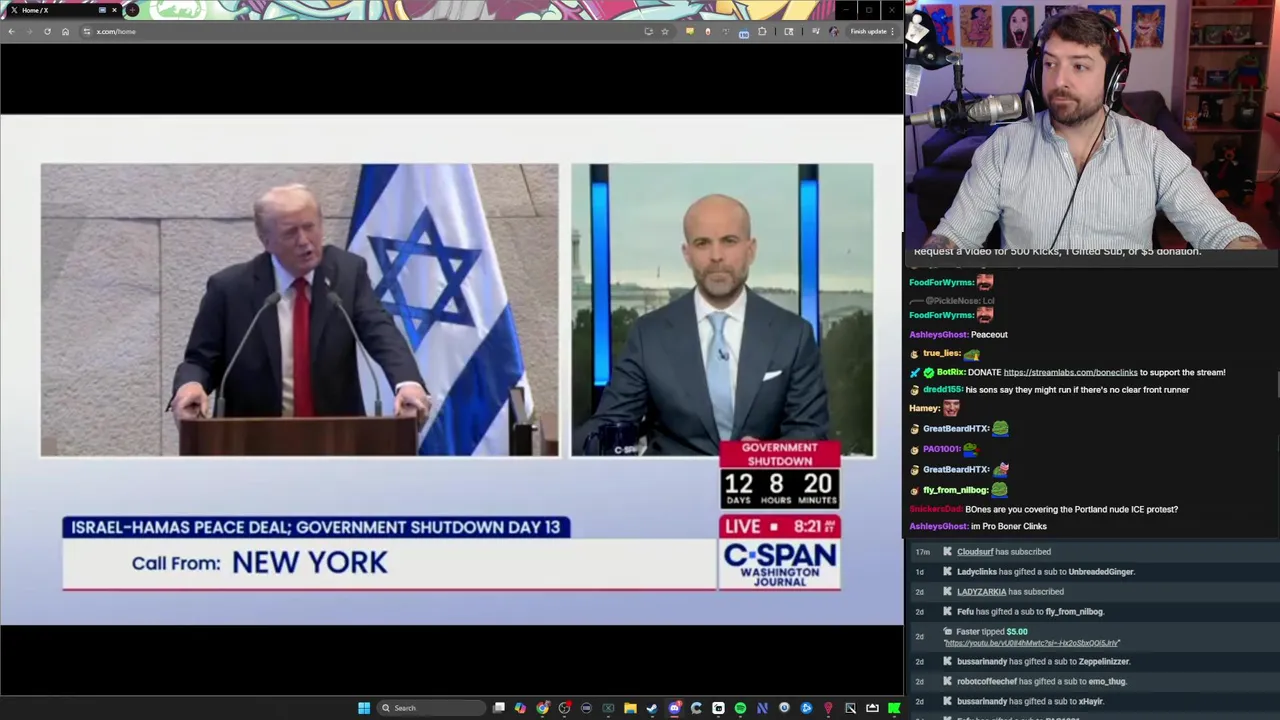This screenshot has height=720, width=1280.
Task: Click chat username PAG1001
Action: [941, 449]
